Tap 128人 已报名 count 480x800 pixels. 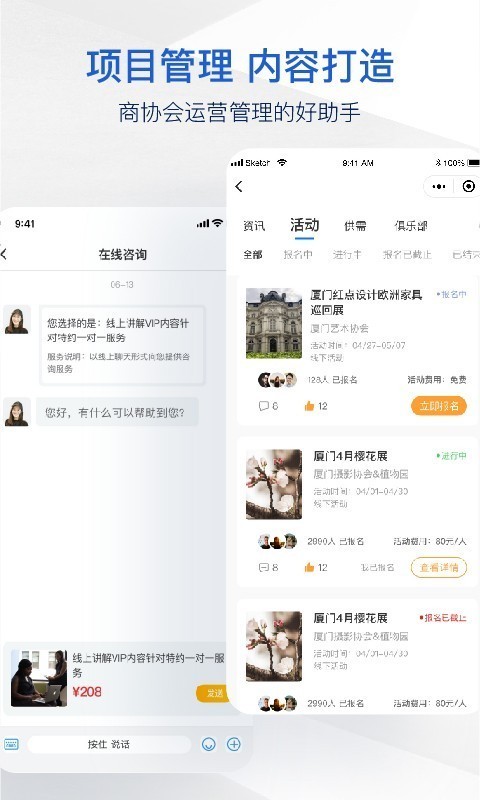pyautogui.click(x=333, y=380)
